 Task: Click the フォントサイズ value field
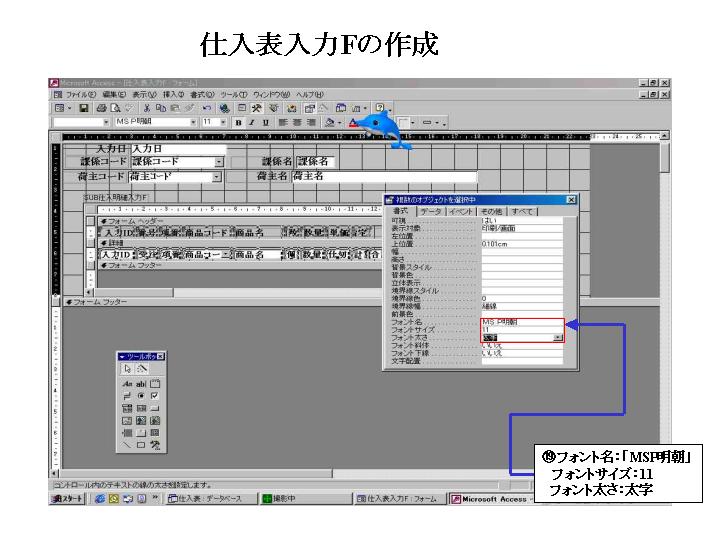tap(522, 330)
